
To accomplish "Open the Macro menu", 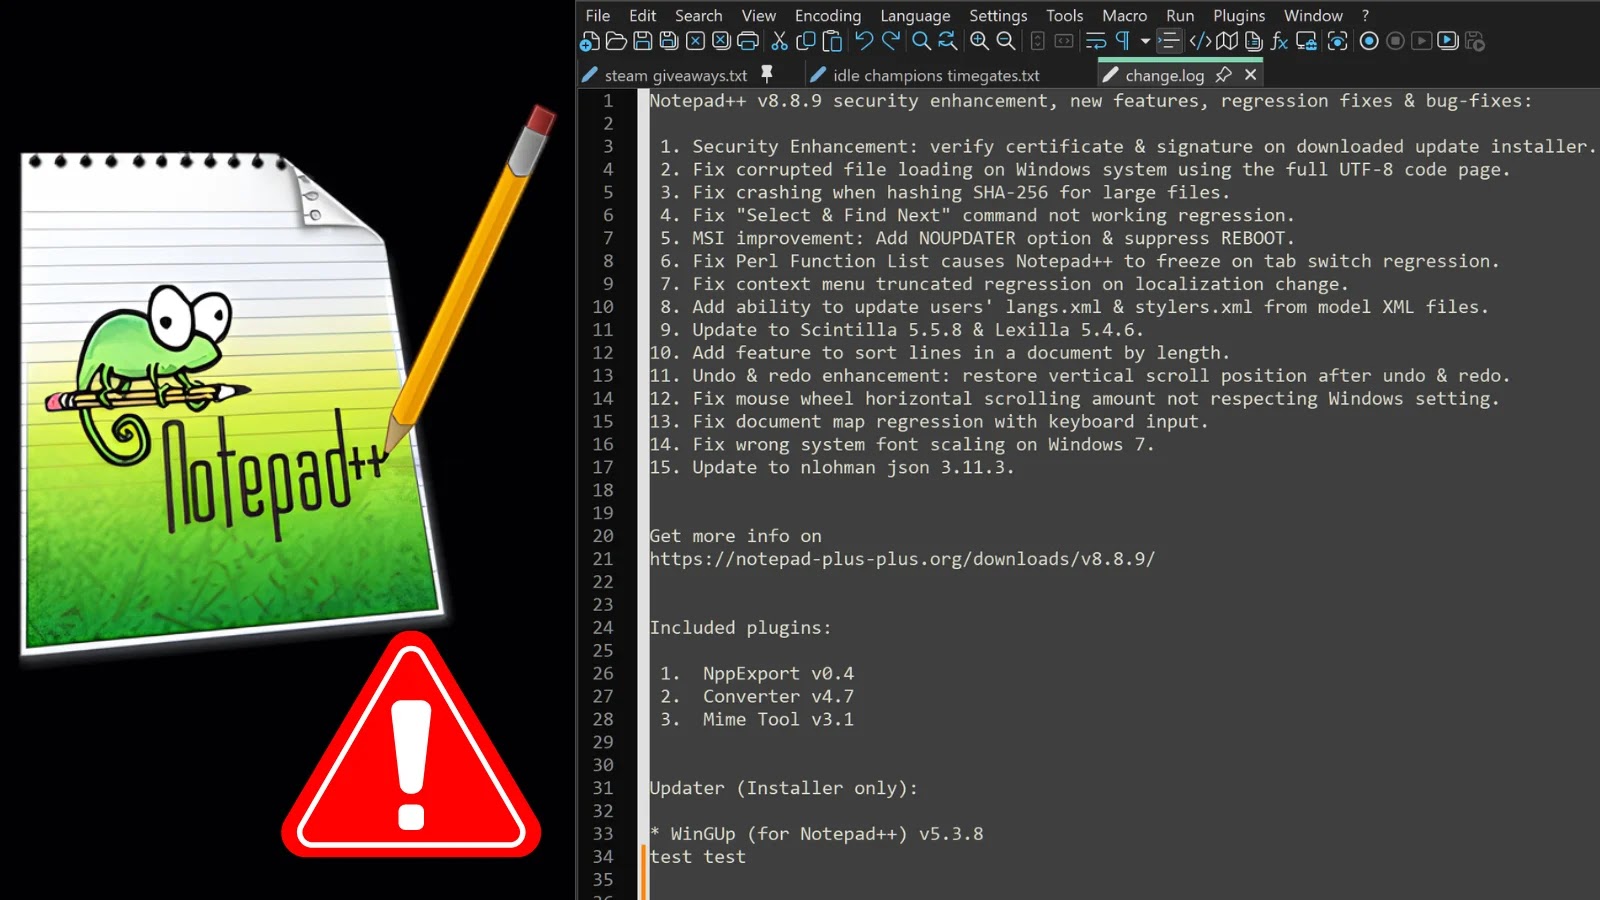I will (1124, 15).
